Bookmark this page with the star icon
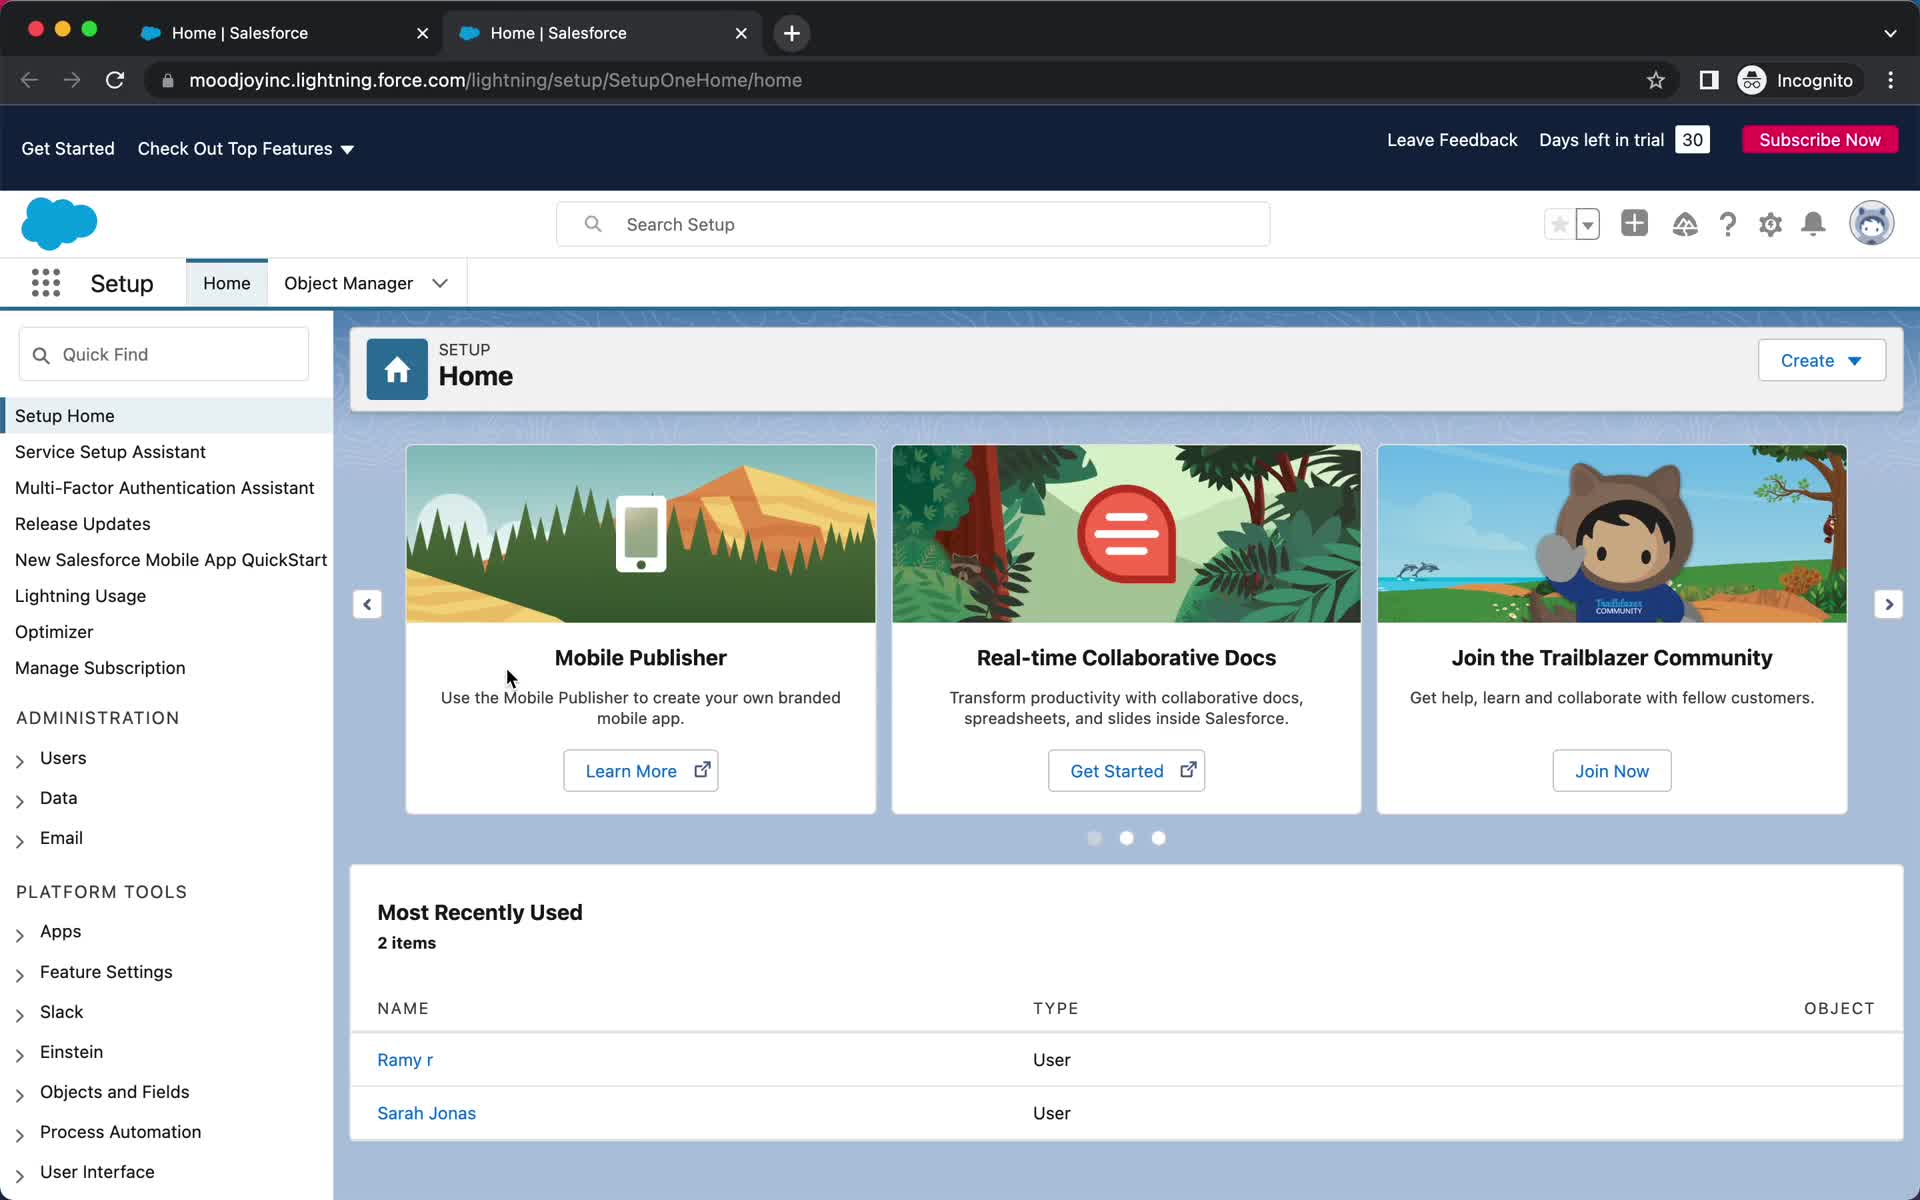1920x1200 pixels. coord(1656,80)
